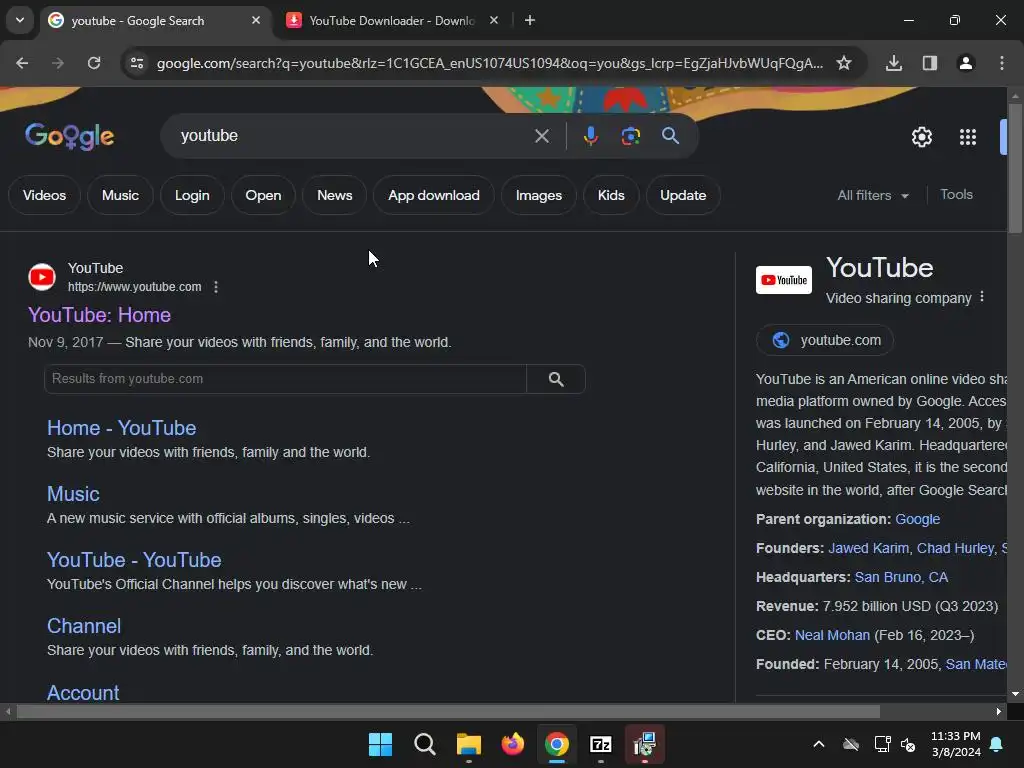This screenshot has width=1024, height=768.
Task: Open Chrome downloads icon
Action: tap(894, 63)
